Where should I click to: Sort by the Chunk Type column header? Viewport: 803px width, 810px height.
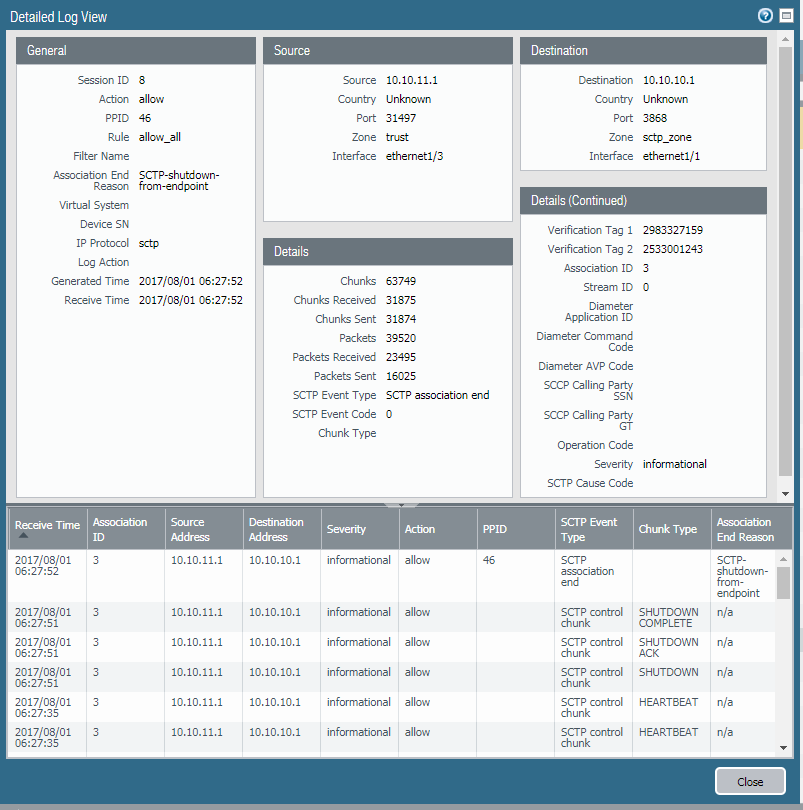[667, 529]
